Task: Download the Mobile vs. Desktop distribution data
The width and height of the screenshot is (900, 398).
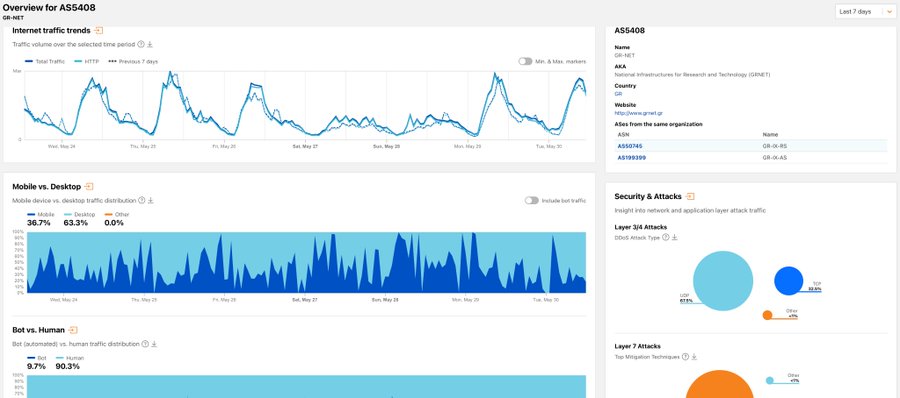Action: 151,200
